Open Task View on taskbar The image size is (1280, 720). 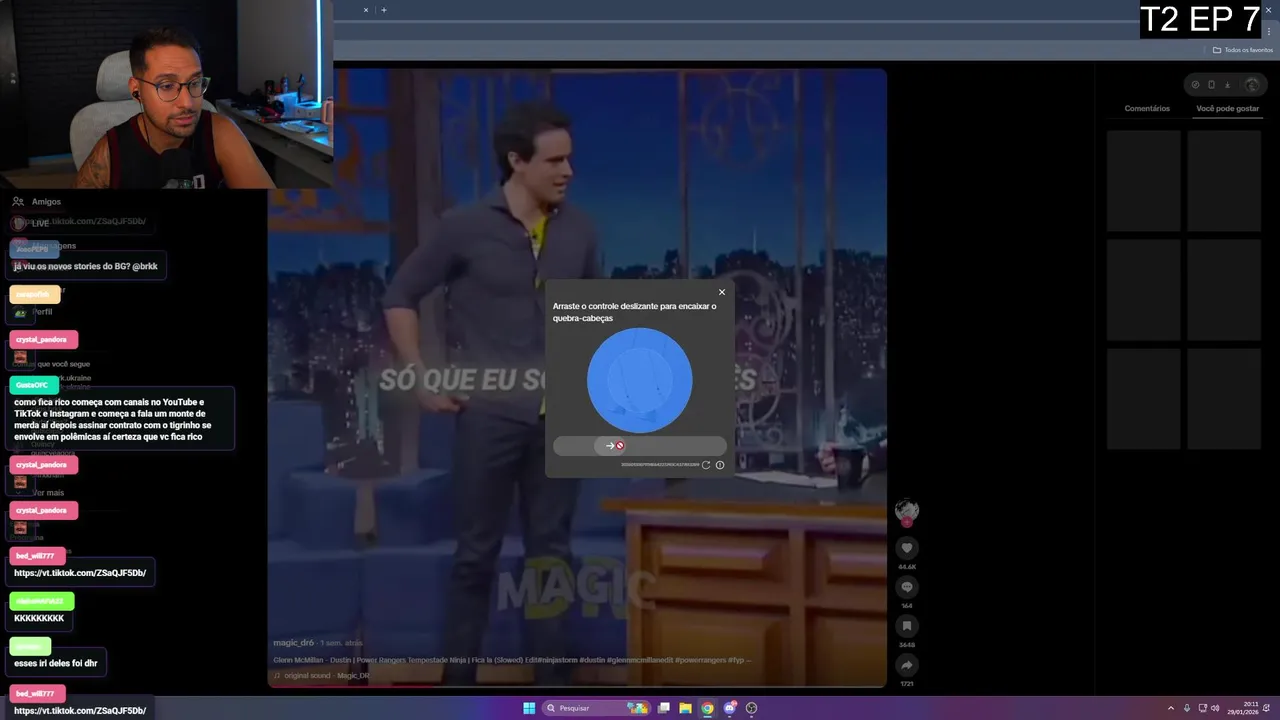663,708
